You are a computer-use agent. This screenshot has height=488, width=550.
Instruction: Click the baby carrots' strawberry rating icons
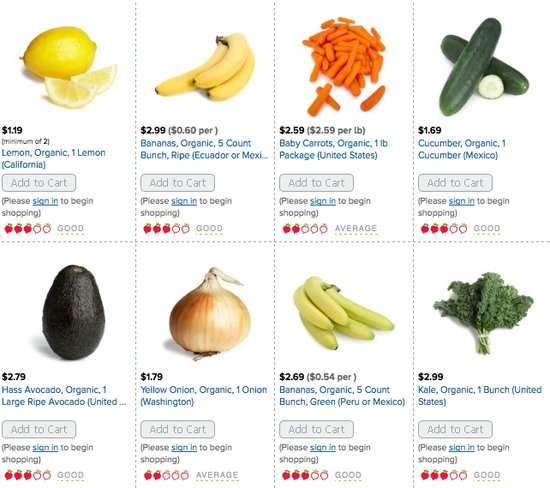(x=305, y=229)
